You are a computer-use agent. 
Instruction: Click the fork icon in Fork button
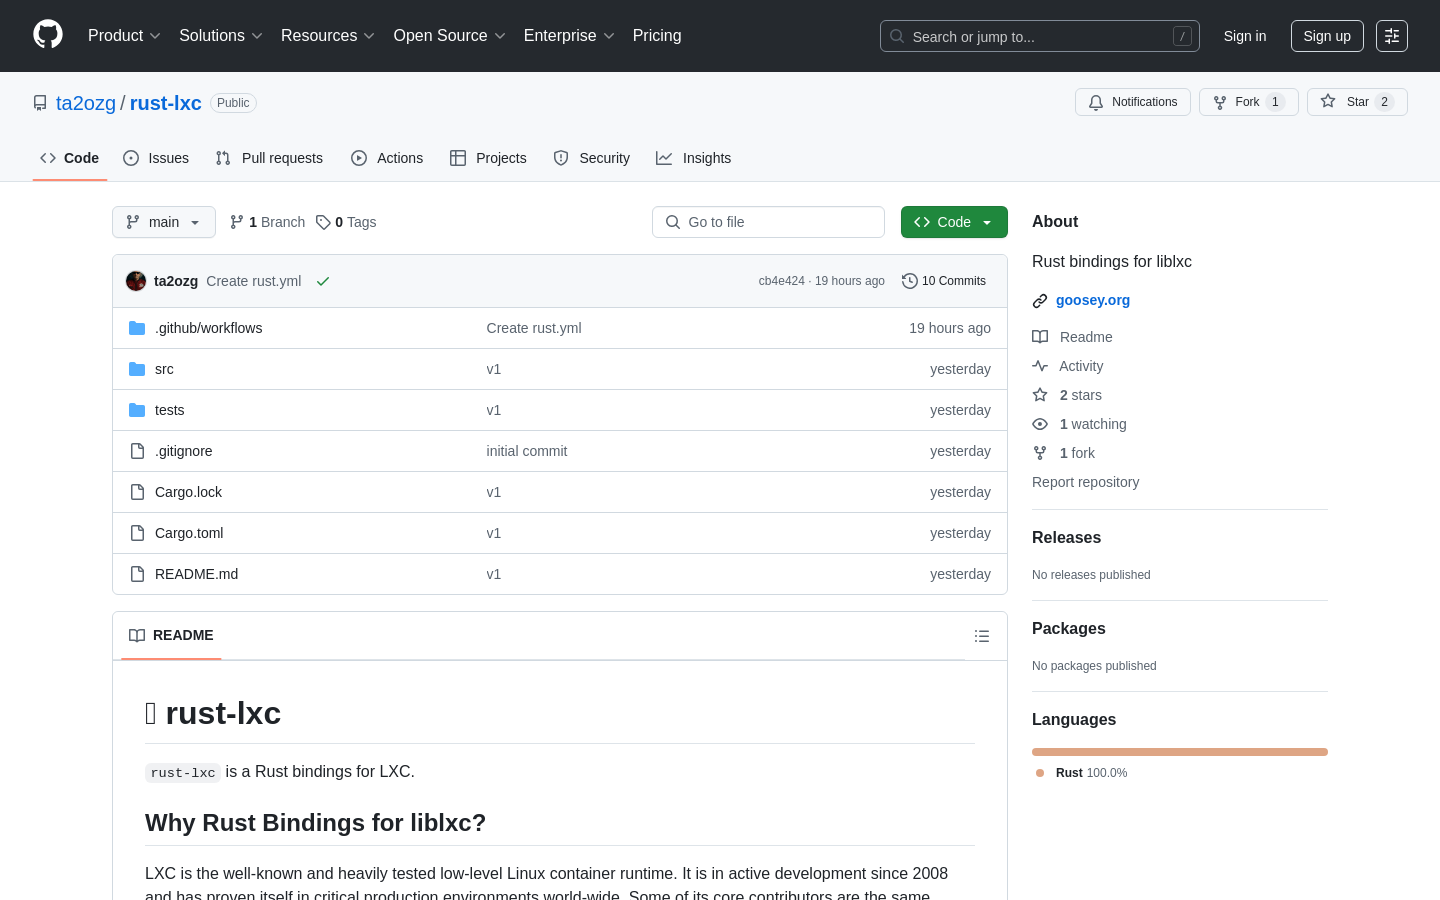coord(1220,102)
